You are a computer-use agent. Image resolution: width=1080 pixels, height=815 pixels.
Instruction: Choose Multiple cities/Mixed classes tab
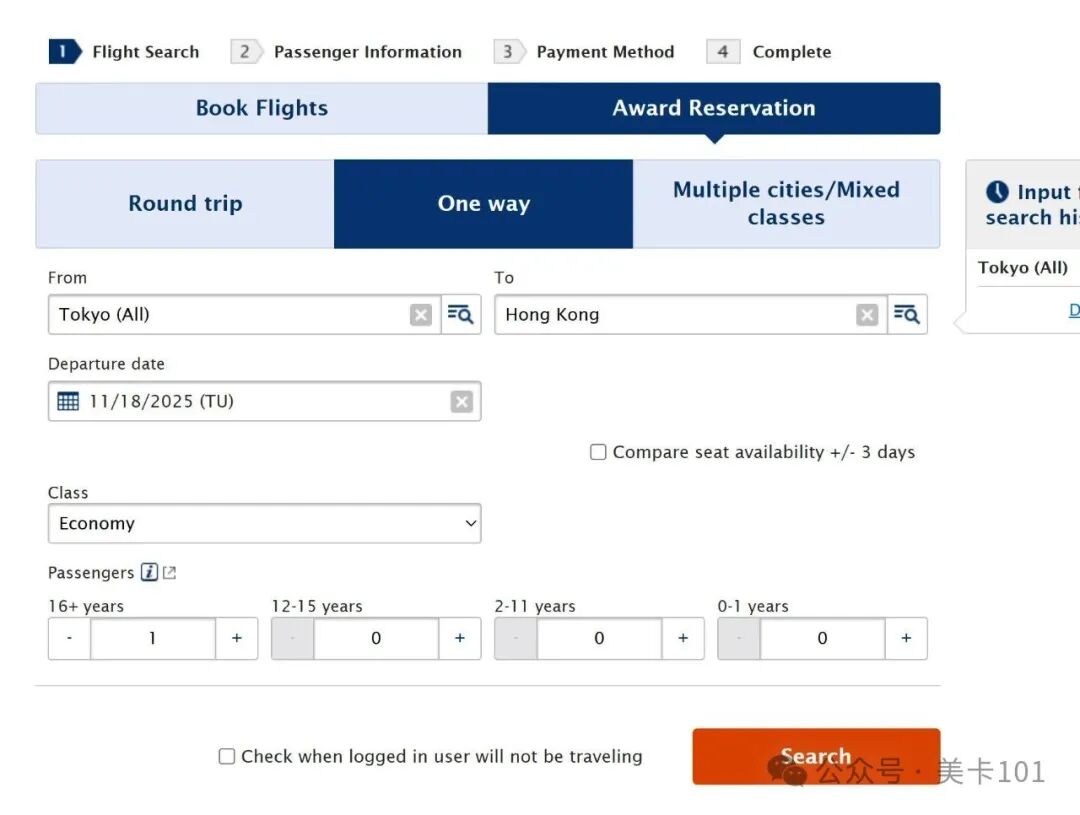click(786, 204)
